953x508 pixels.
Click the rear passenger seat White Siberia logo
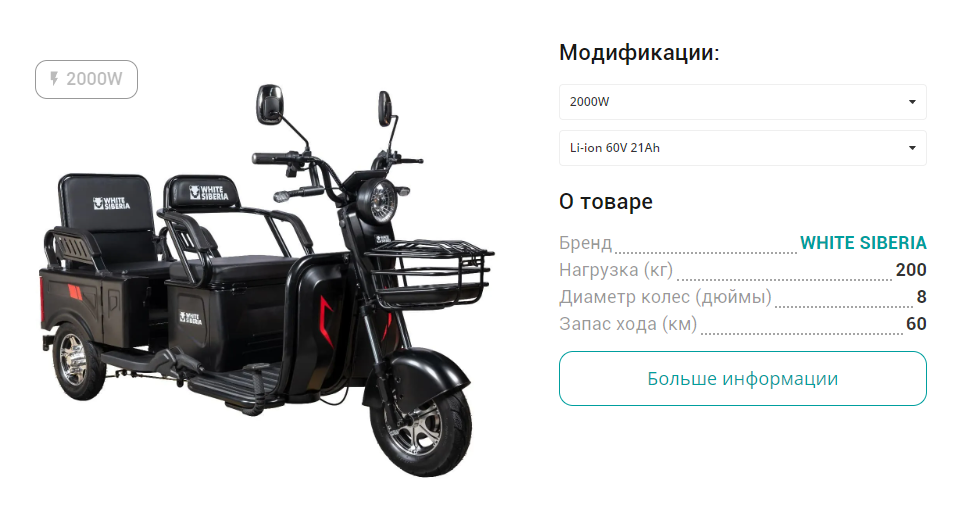(x=111, y=203)
